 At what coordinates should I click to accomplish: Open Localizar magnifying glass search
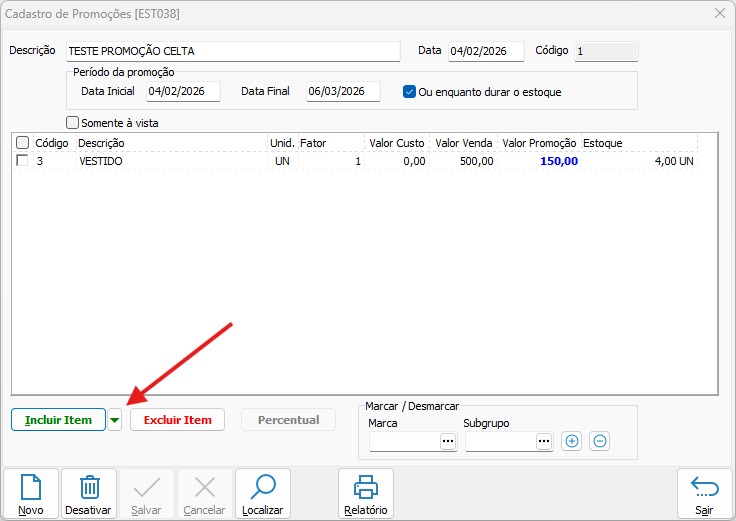tap(263, 488)
